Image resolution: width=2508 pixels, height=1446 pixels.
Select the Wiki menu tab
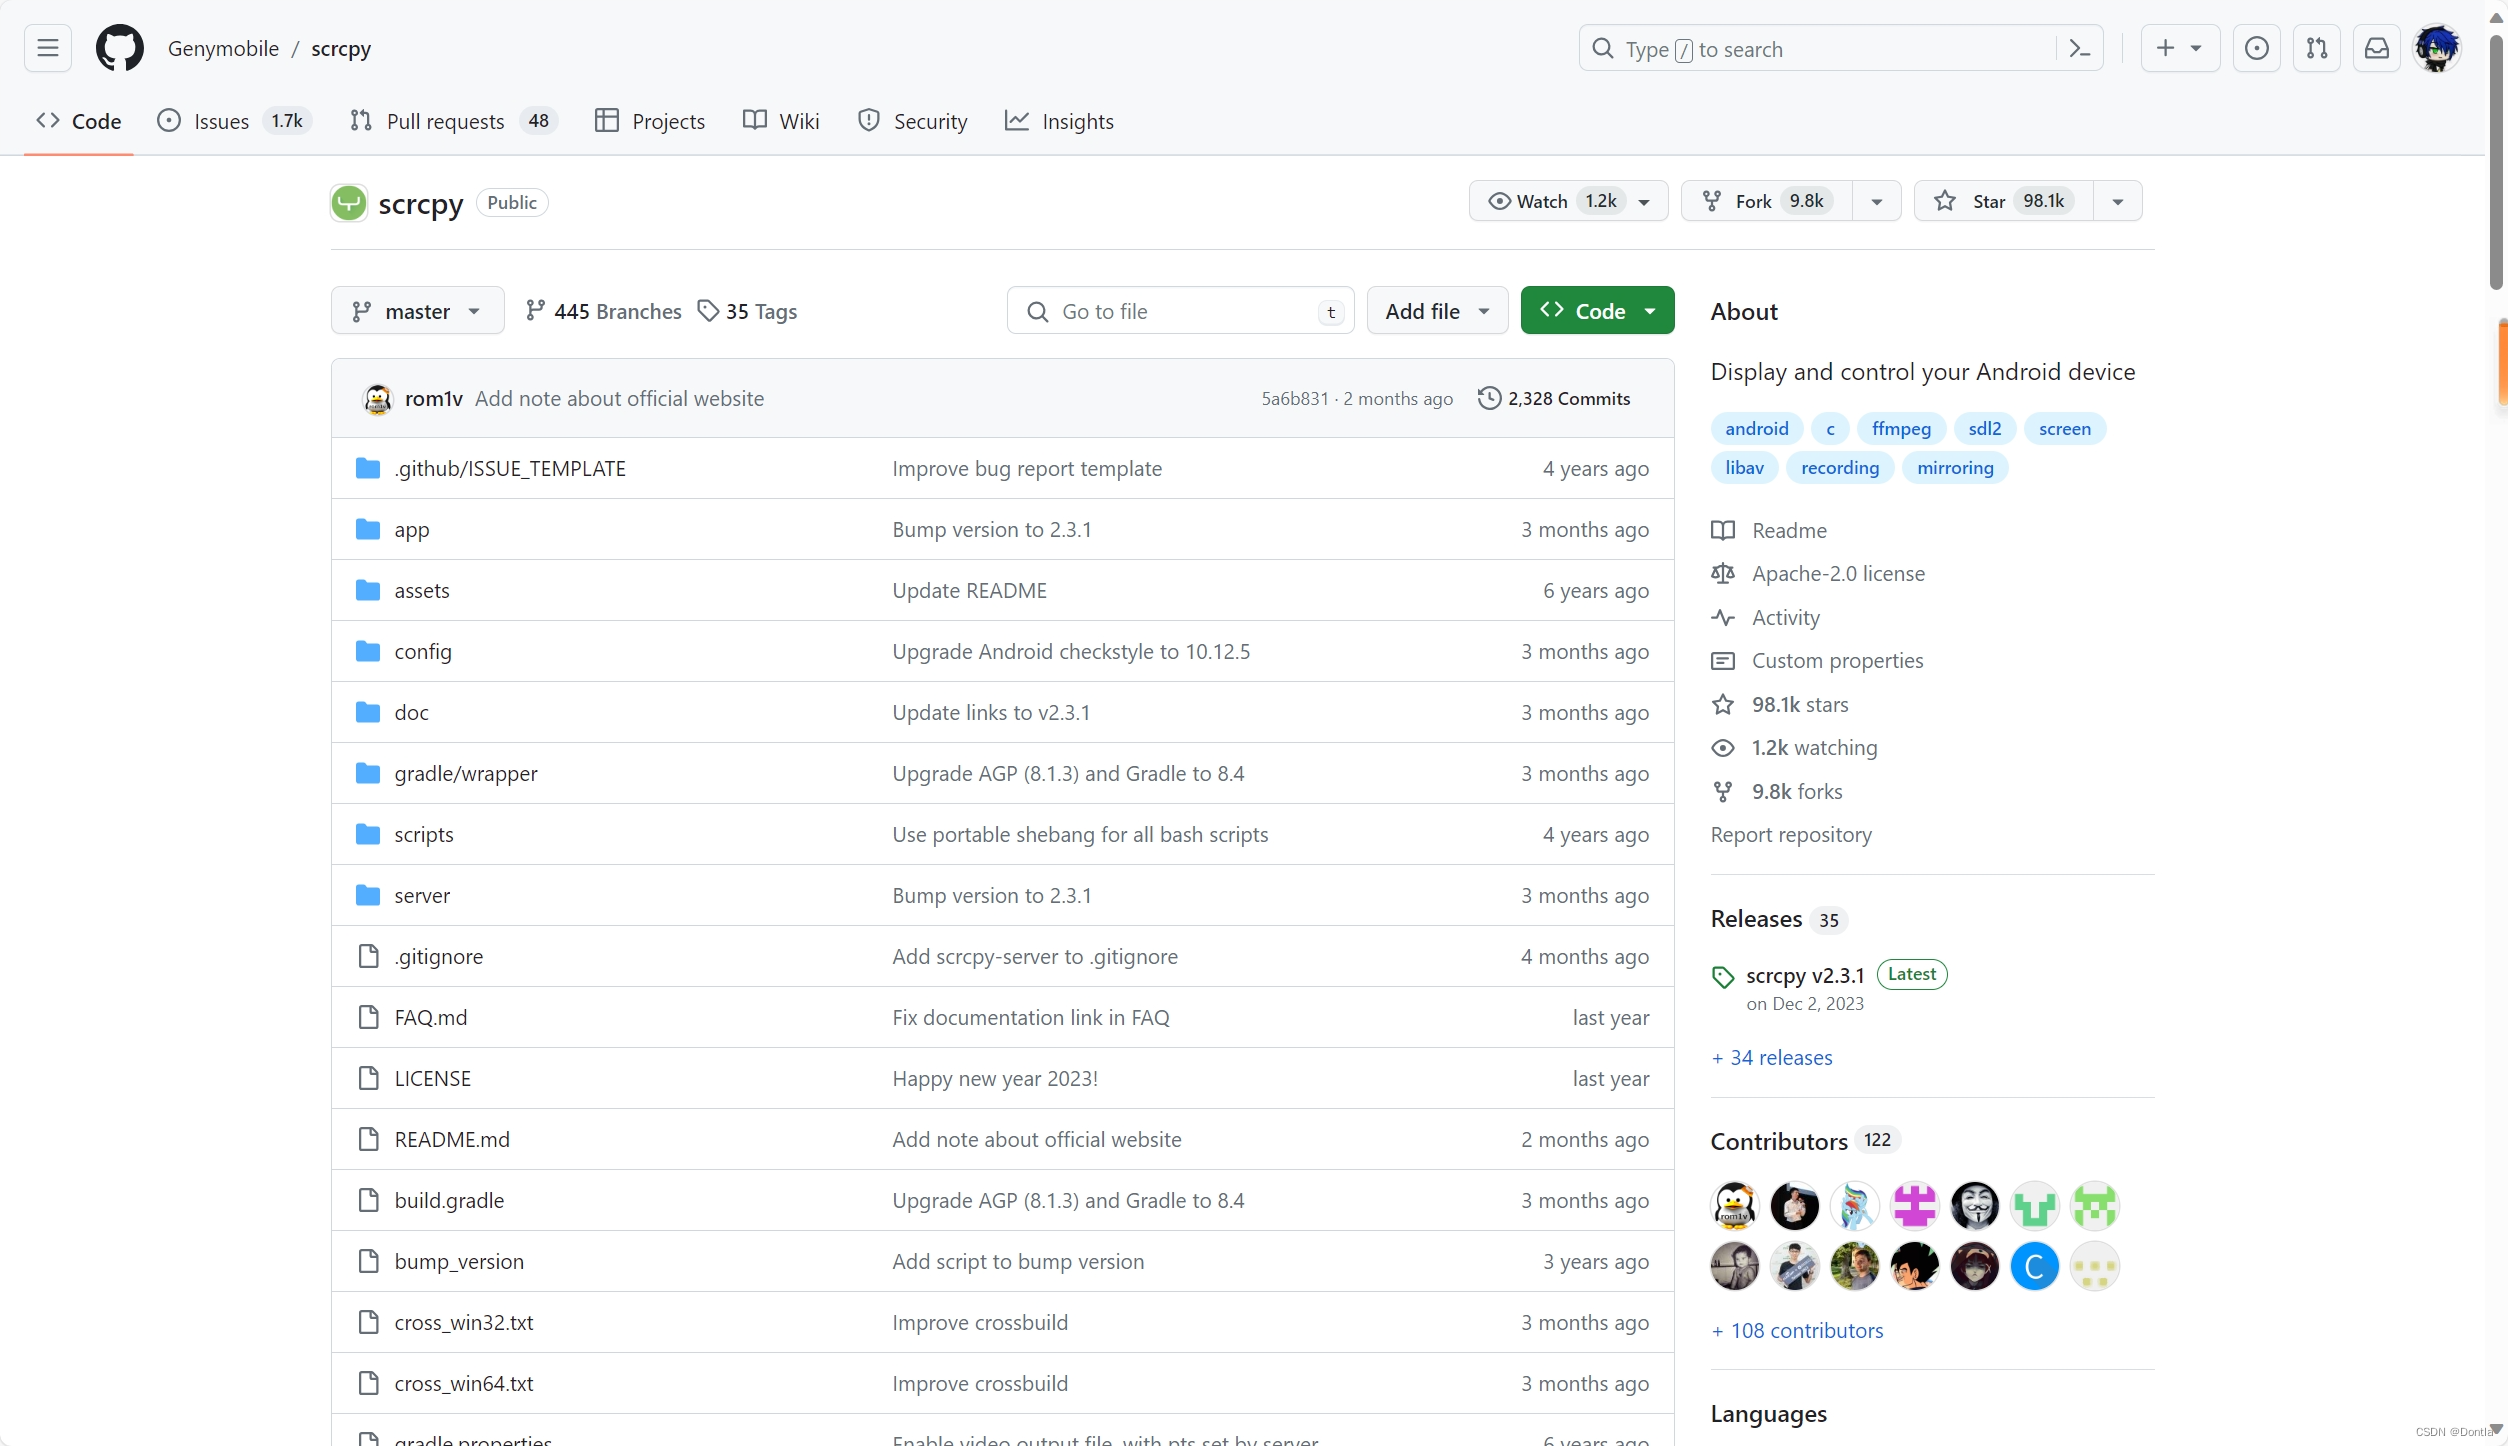coord(799,119)
